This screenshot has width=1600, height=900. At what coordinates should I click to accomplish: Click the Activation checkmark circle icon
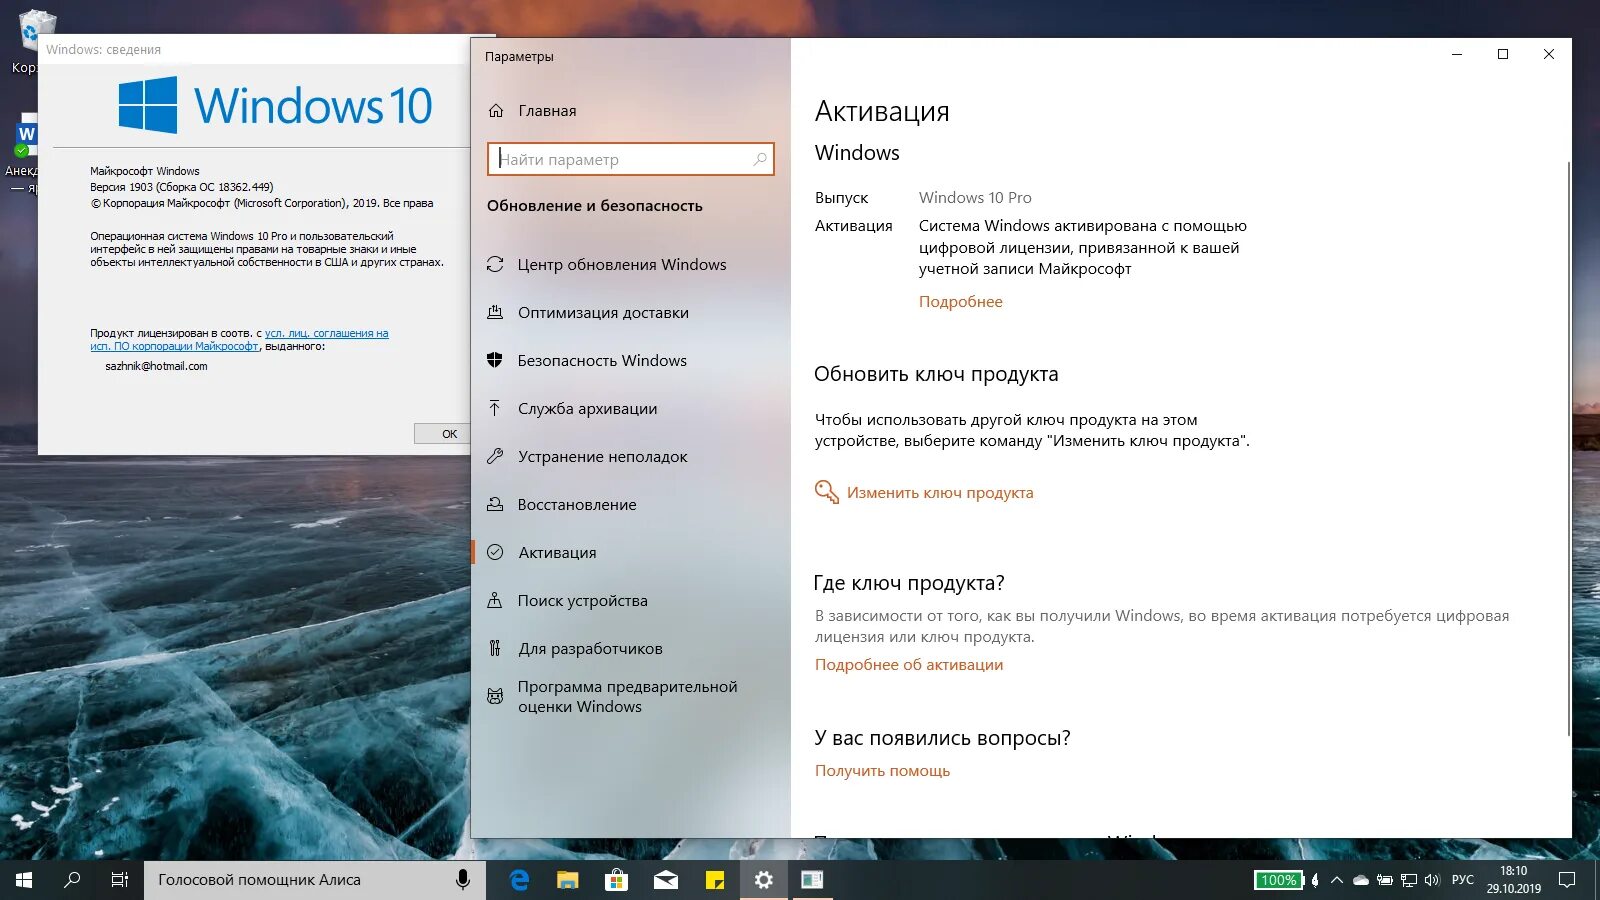point(494,552)
